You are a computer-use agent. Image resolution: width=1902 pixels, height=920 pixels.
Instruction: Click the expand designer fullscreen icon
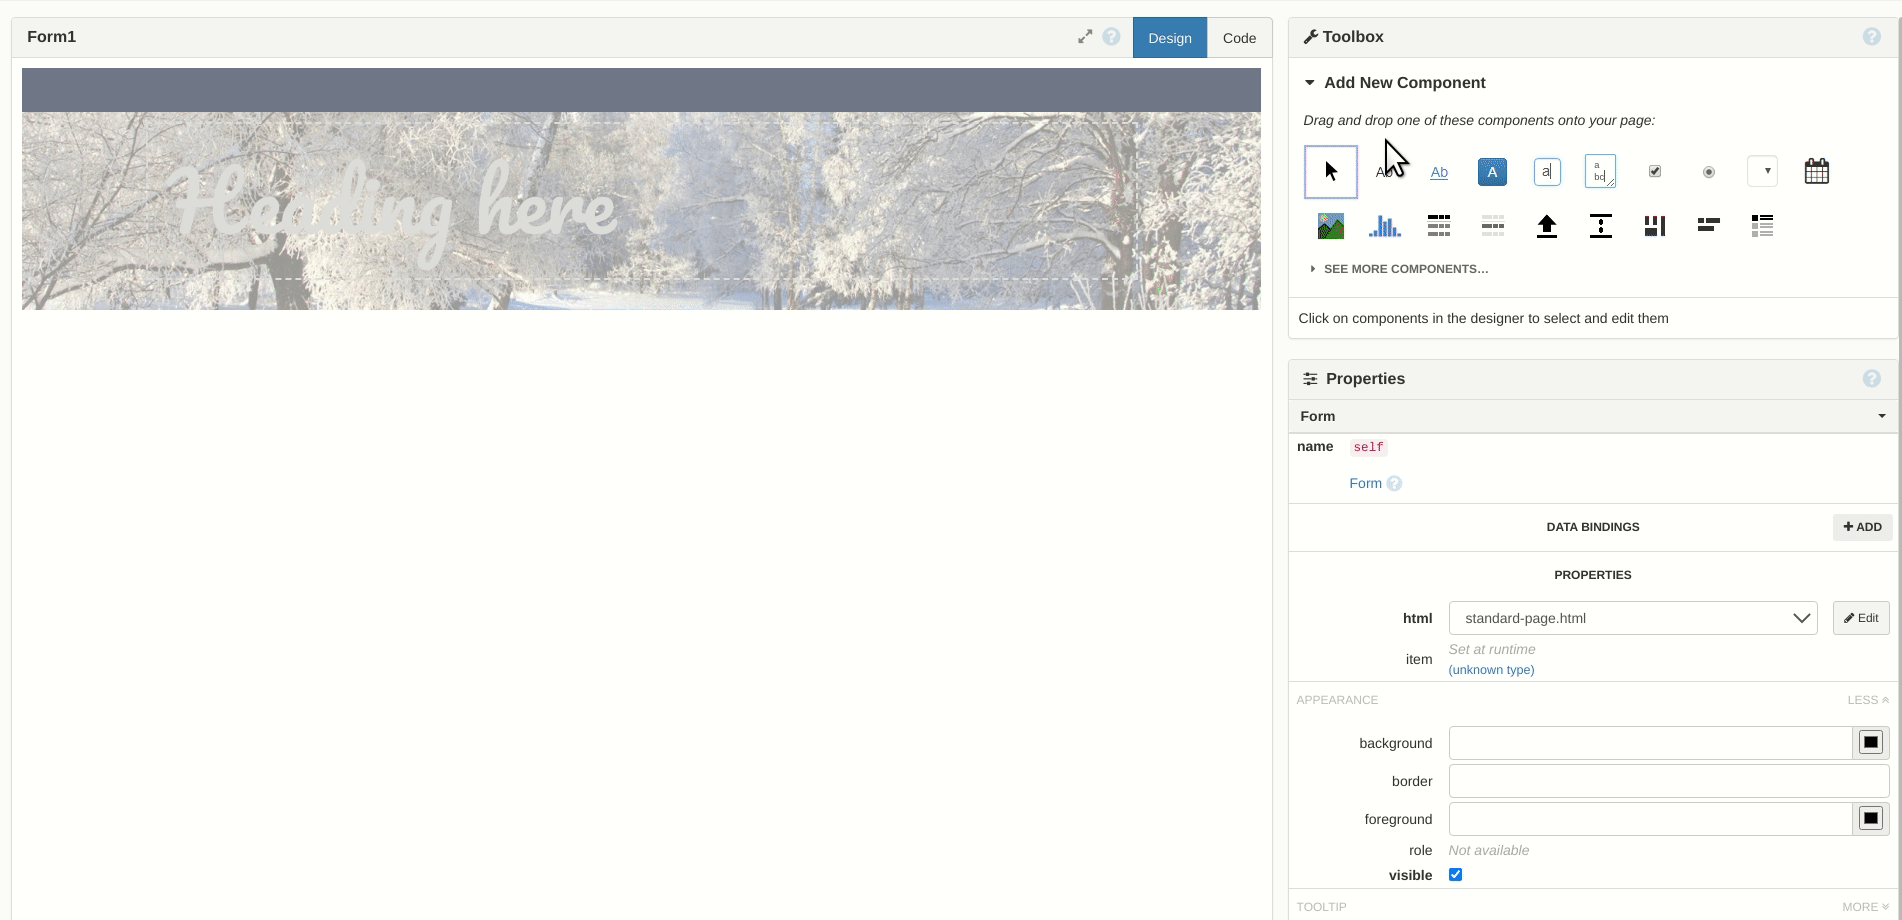pos(1084,37)
